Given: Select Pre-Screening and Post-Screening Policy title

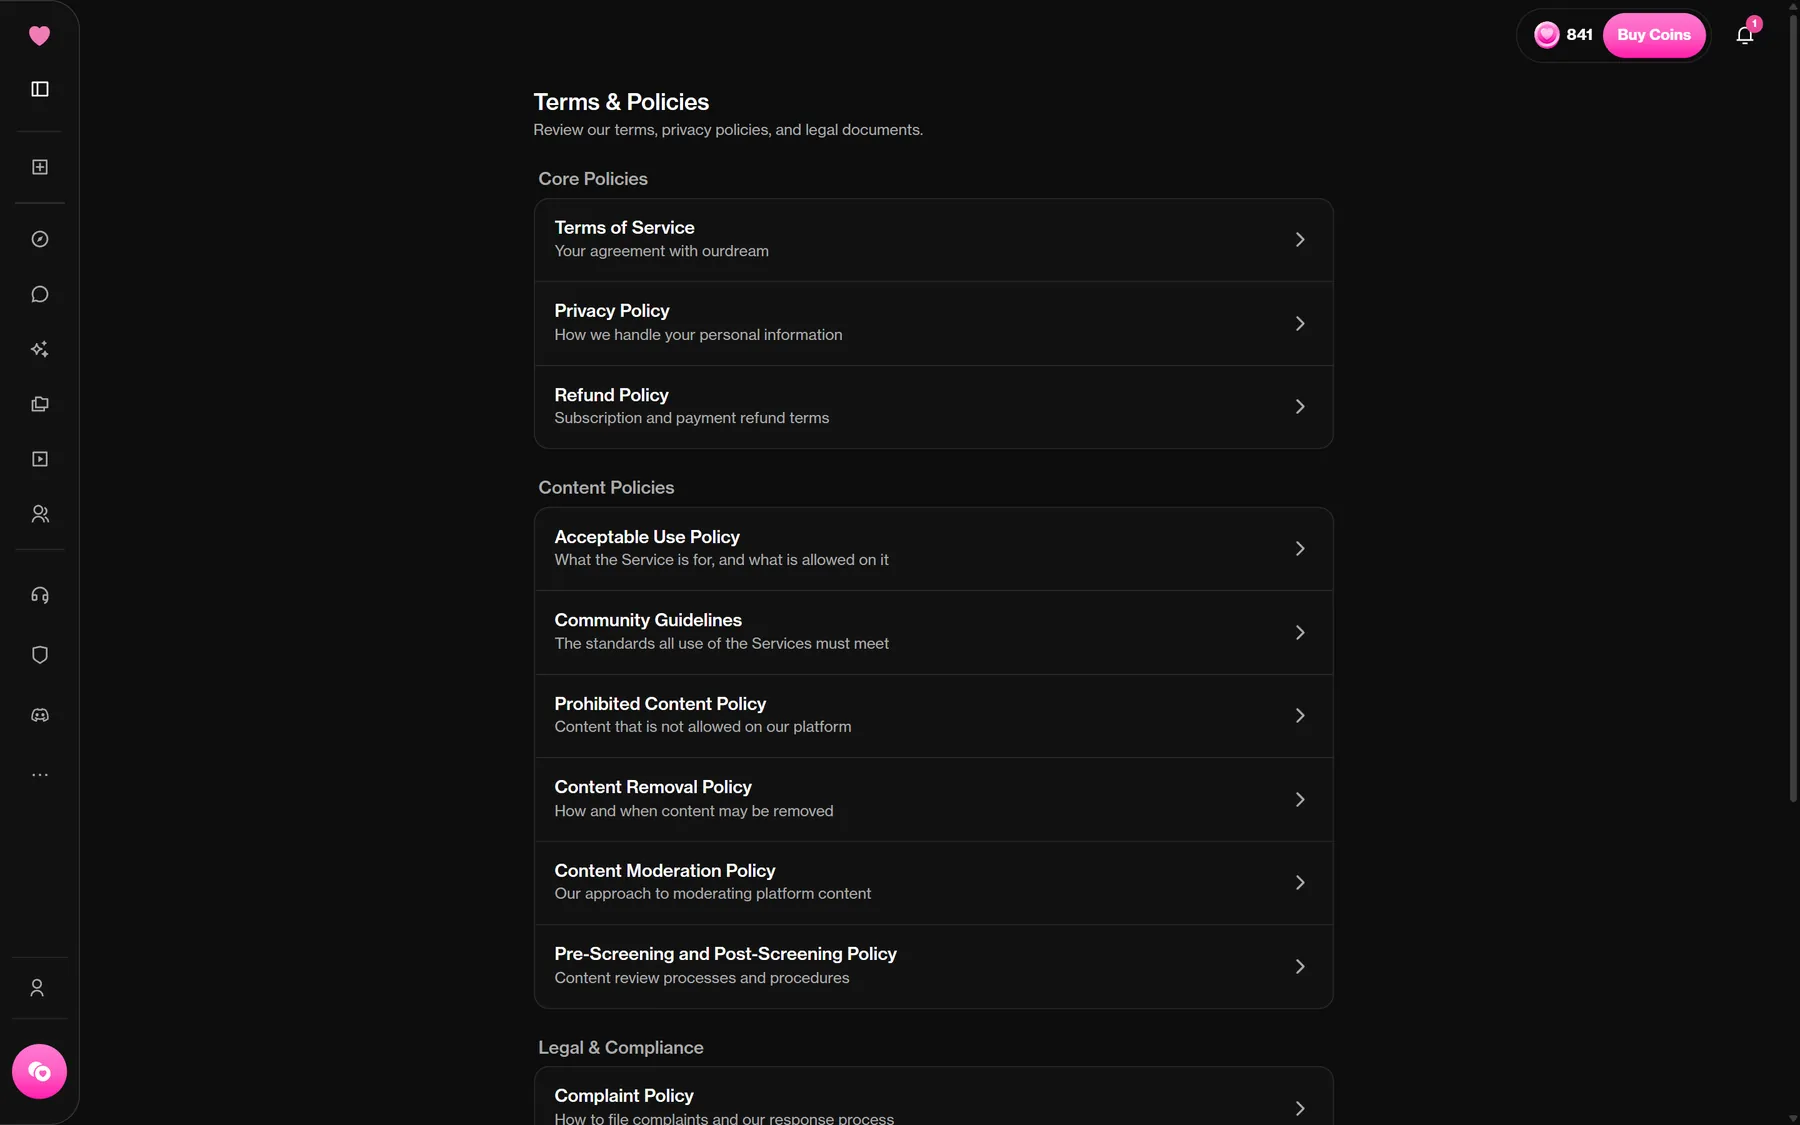Looking at the screenshot, I should (x=725, y=954).
